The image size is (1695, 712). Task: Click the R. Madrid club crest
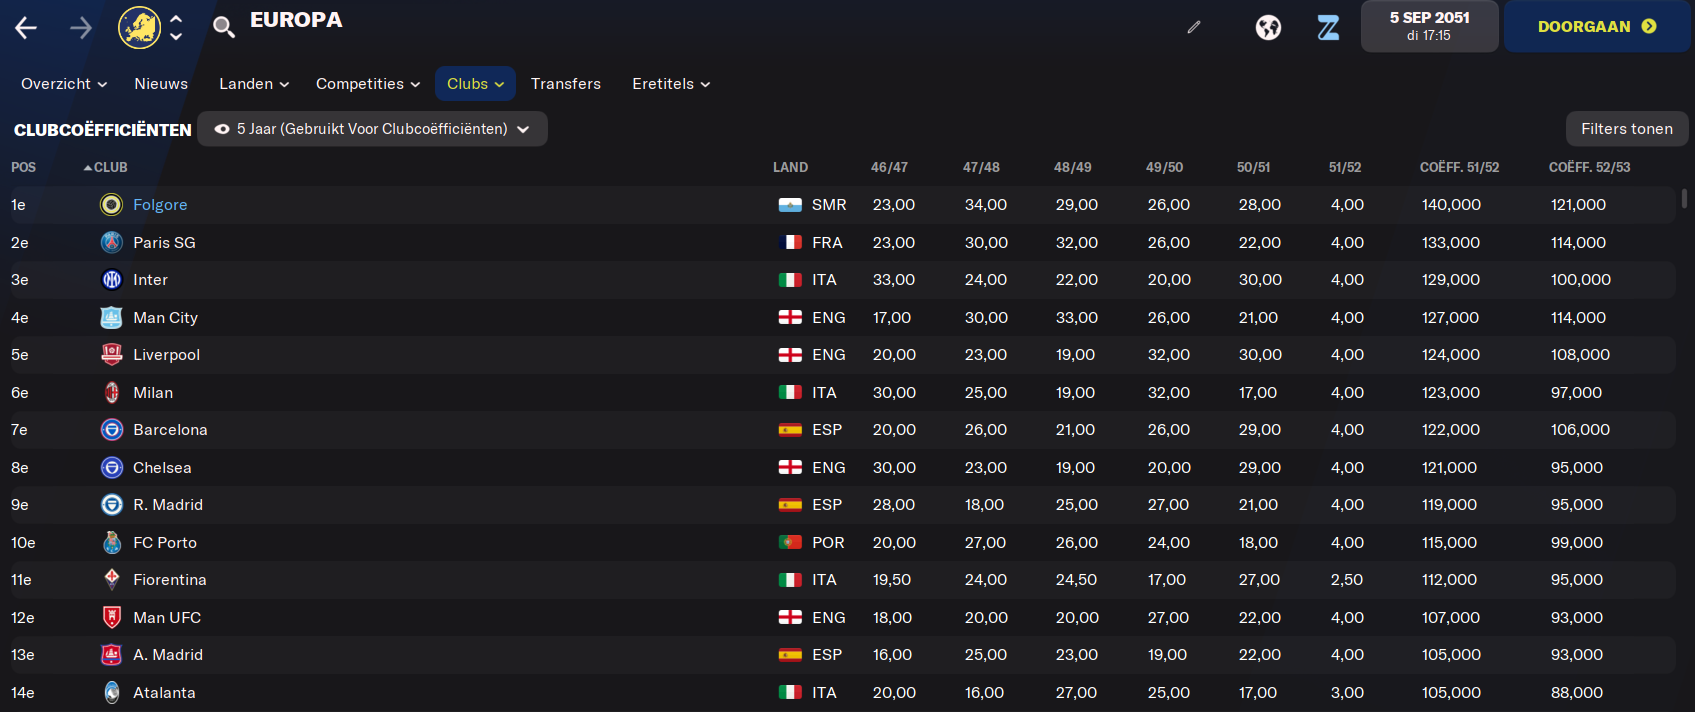click(x=111, y=505)
